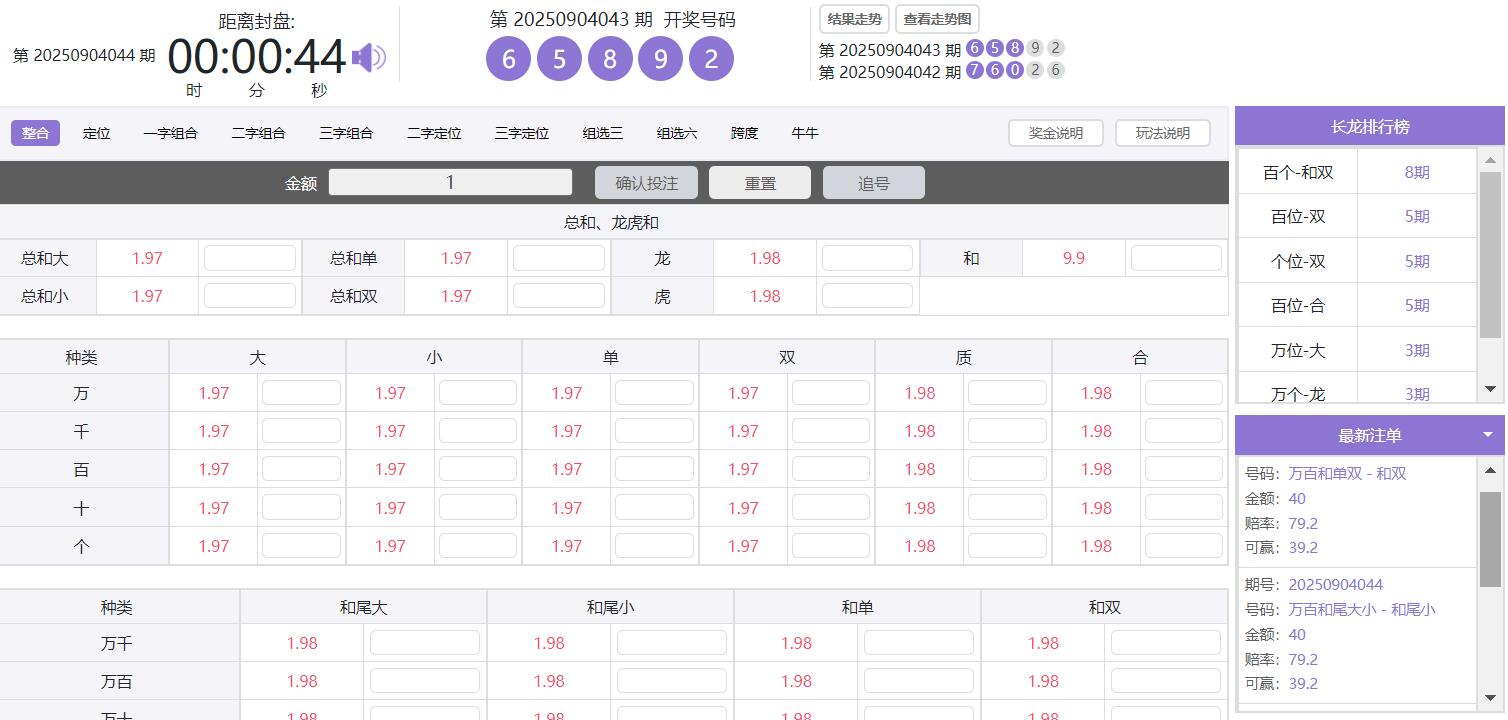1508x720 pixels.
Task: Open the 组选三 tab
Action: pos(602,132)
